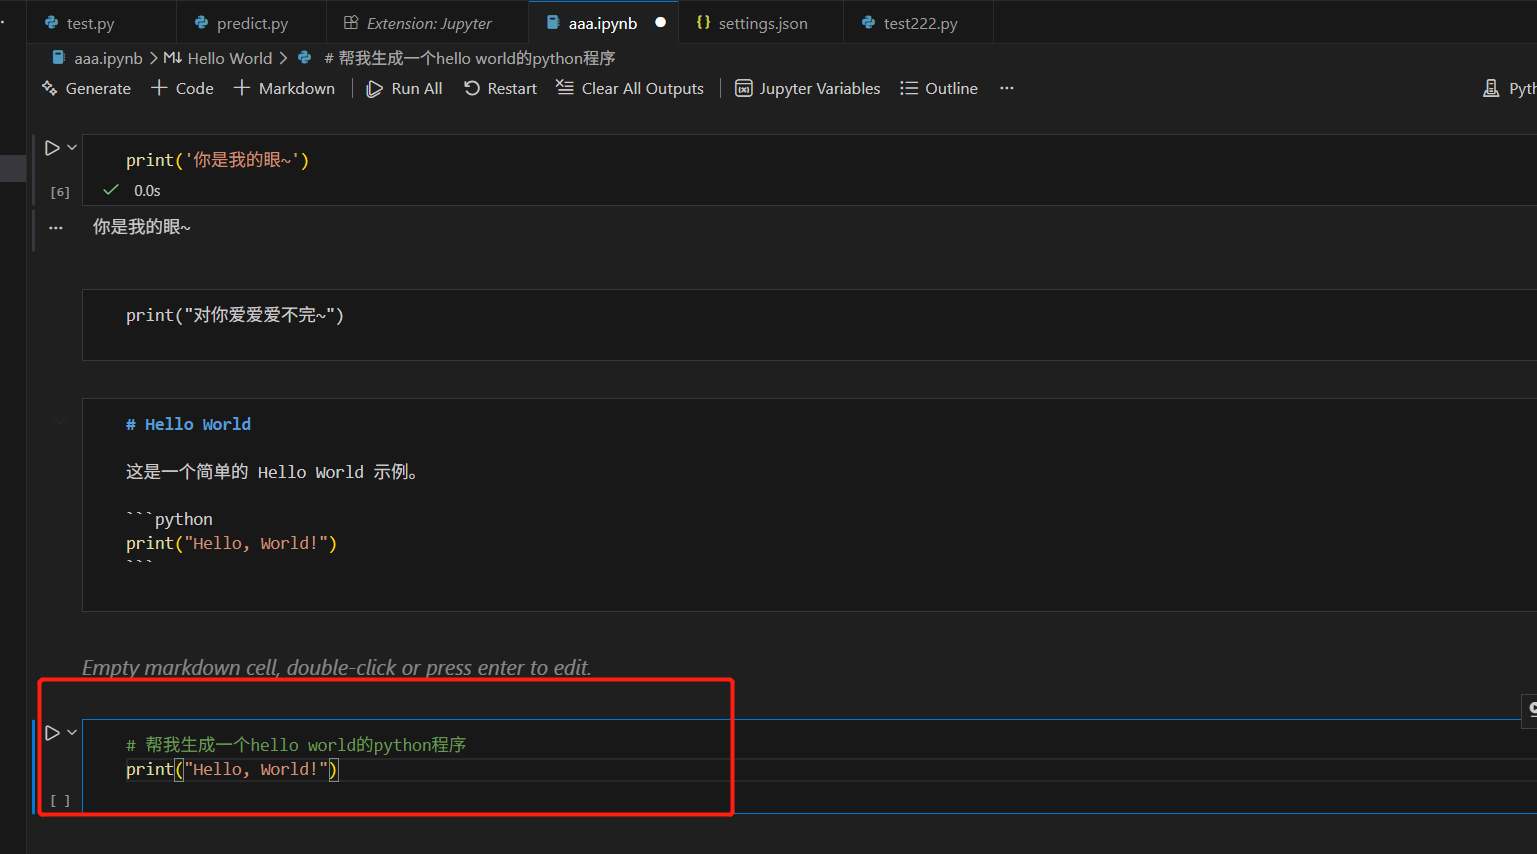The height and width of the screenshot is (854, 1537).
Task: Click the '0.0s' execution time
Action: (147, 191)
